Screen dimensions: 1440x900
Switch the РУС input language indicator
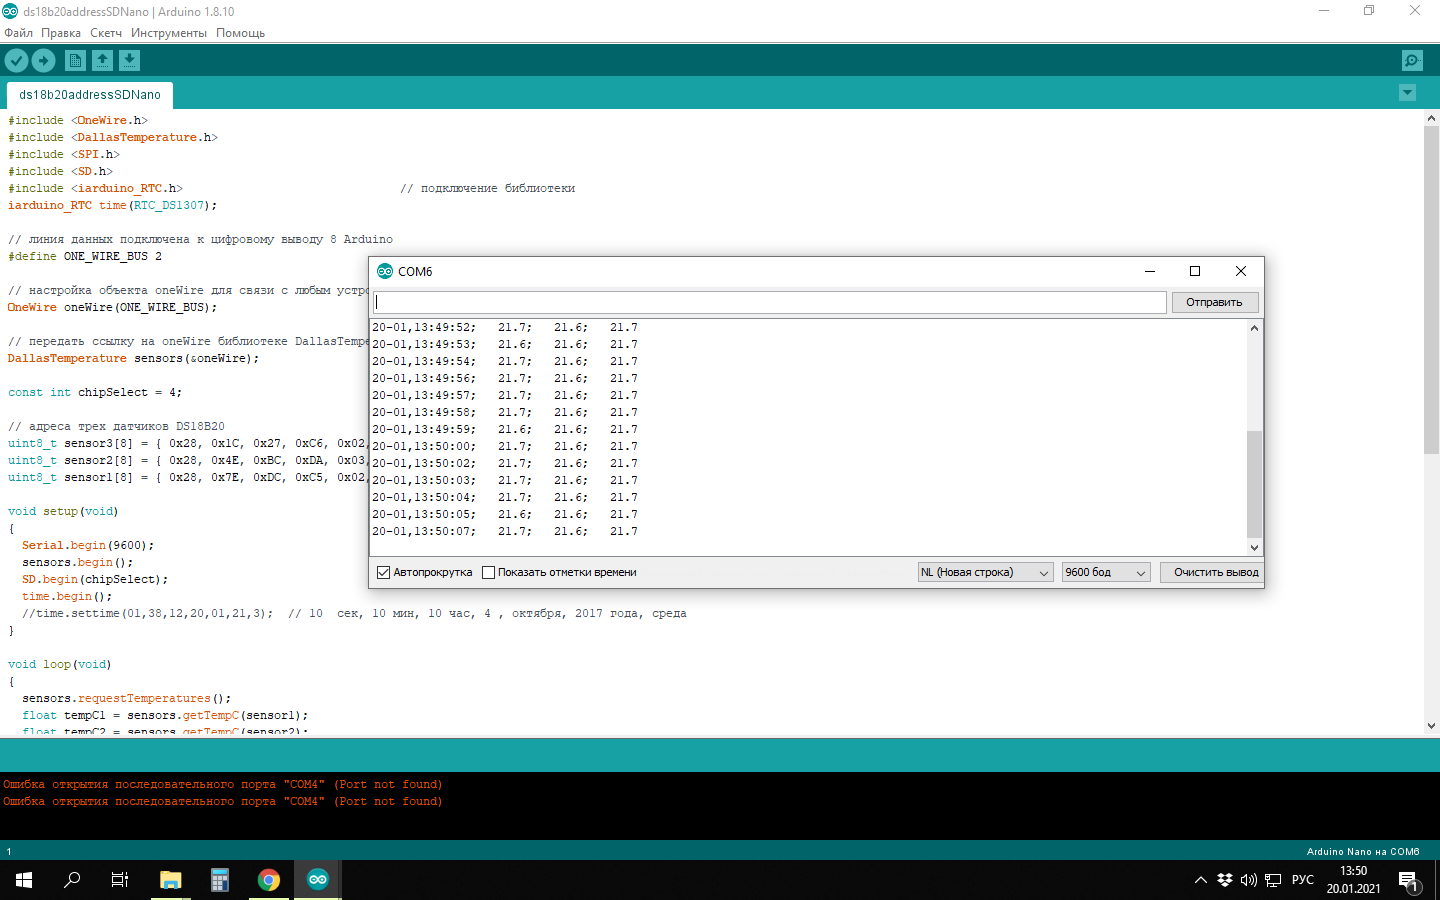tap(1303, 880)
